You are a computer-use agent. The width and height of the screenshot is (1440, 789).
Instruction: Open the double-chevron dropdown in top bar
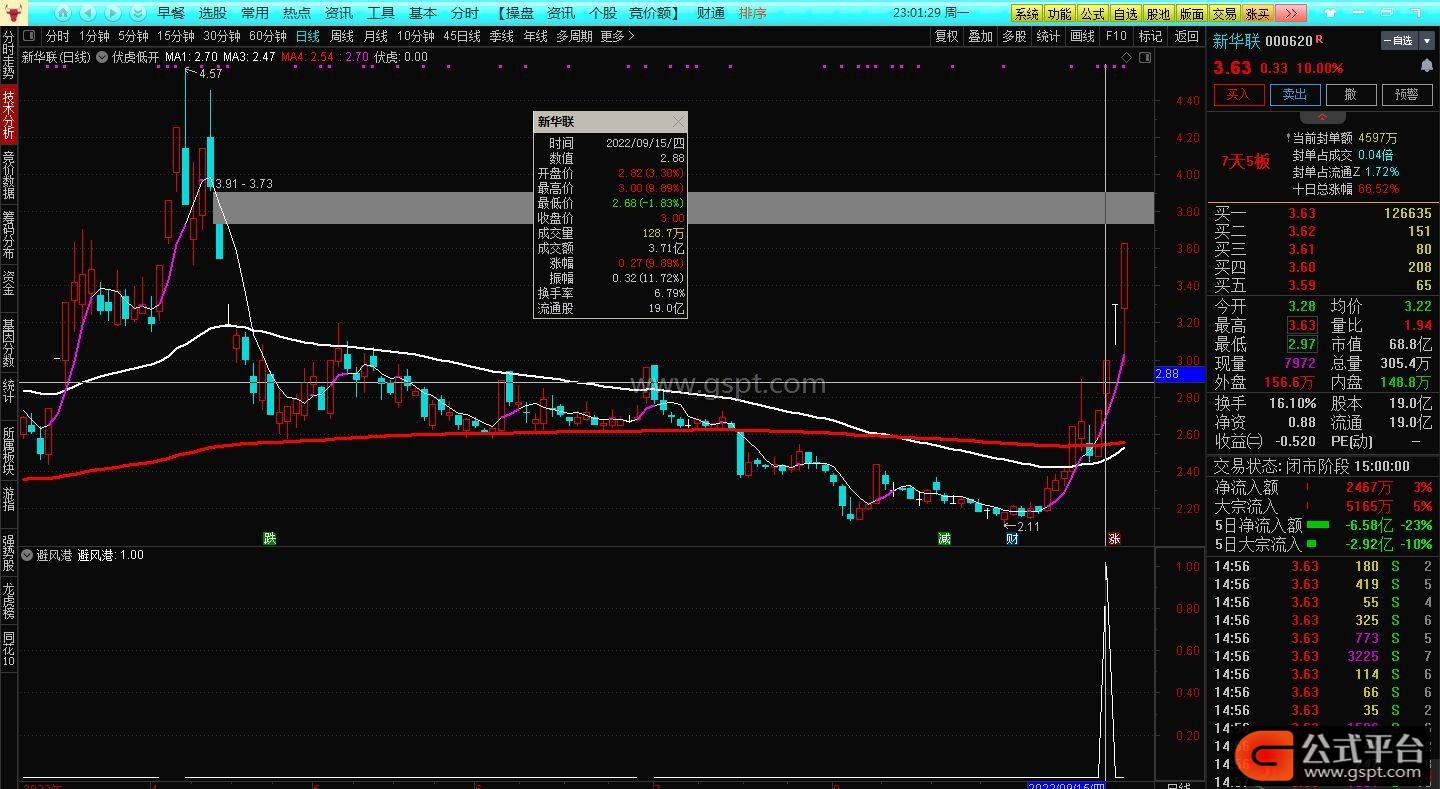click(x=138, y=13)
